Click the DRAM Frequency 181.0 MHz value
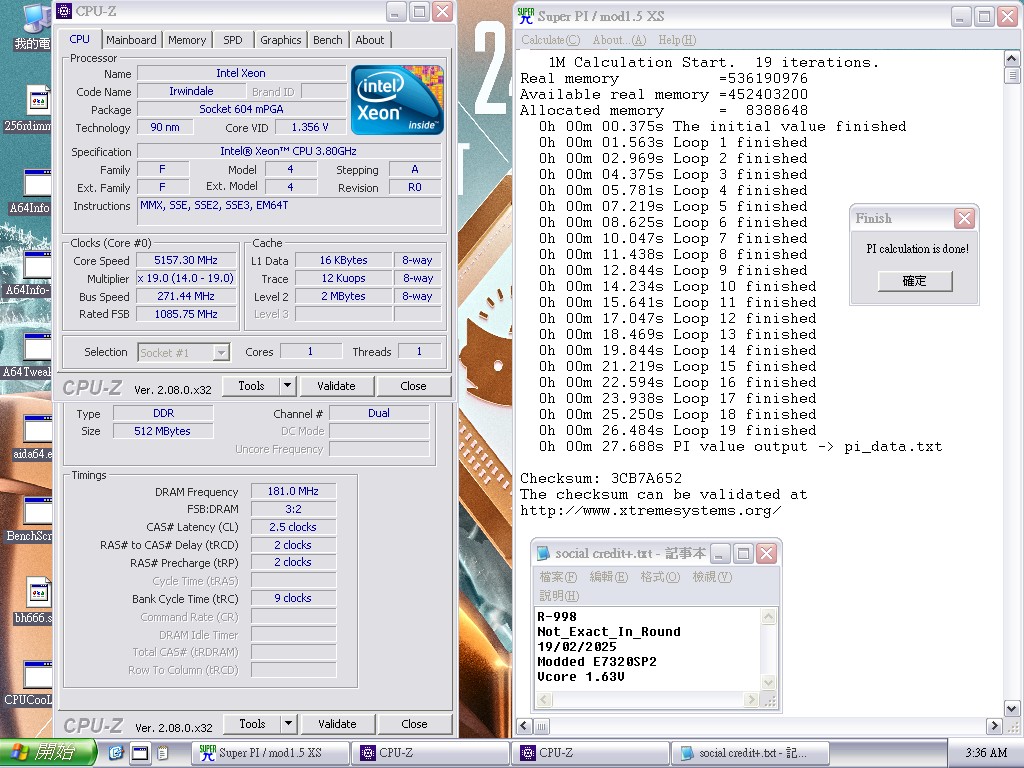This screenshot has height=768, width=1024. 293,491
